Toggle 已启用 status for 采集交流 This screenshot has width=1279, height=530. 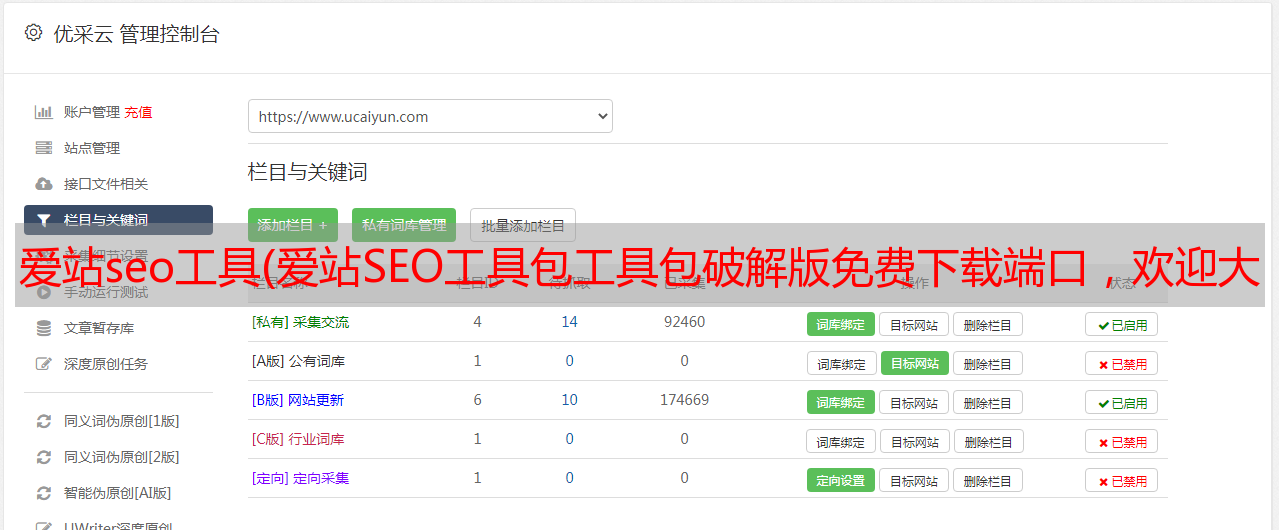pyautogui.click(x=1122, y=324)
